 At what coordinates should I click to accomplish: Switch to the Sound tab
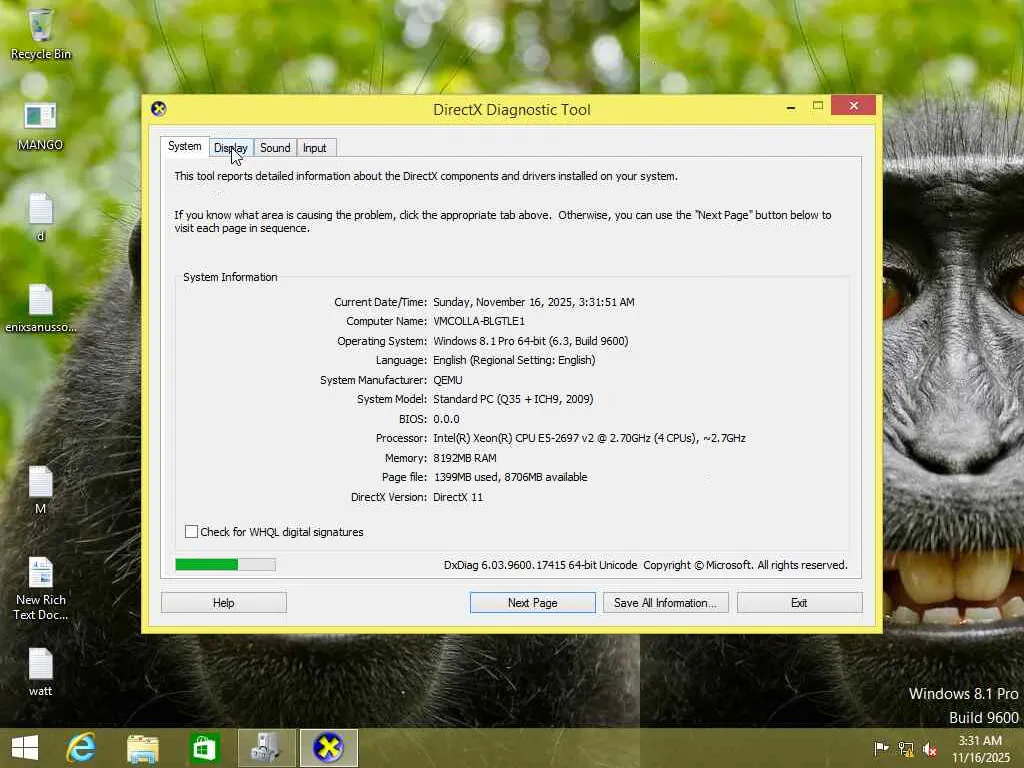275,148
